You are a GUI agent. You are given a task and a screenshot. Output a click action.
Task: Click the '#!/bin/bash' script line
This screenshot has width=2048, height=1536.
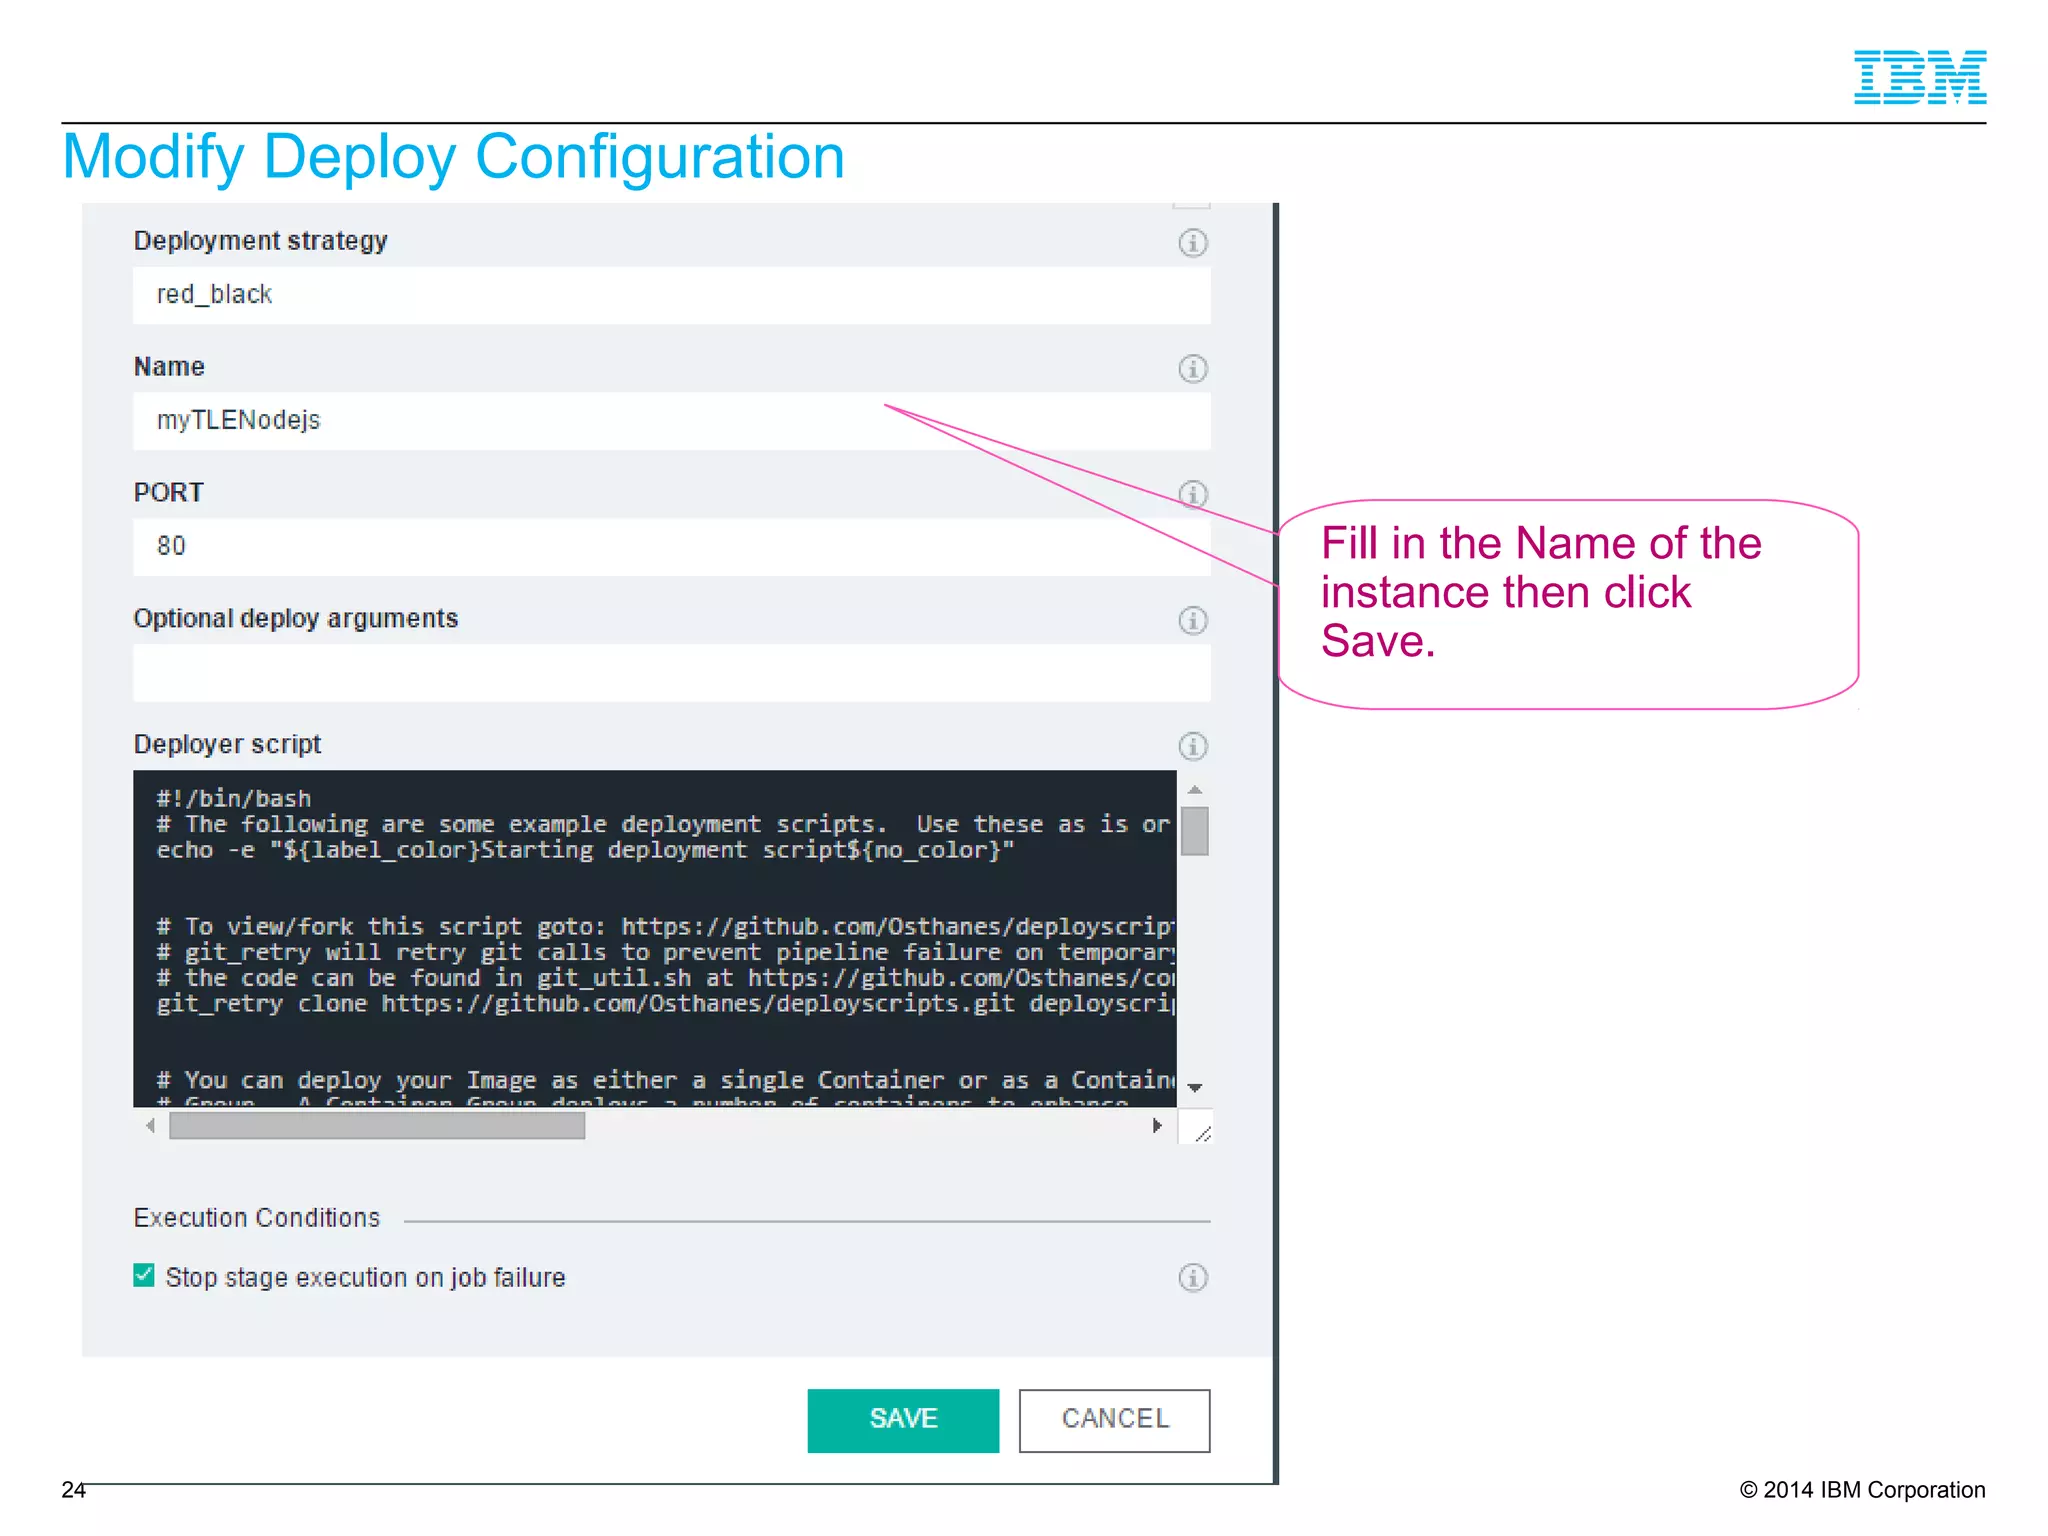click(x=233, y=799)
